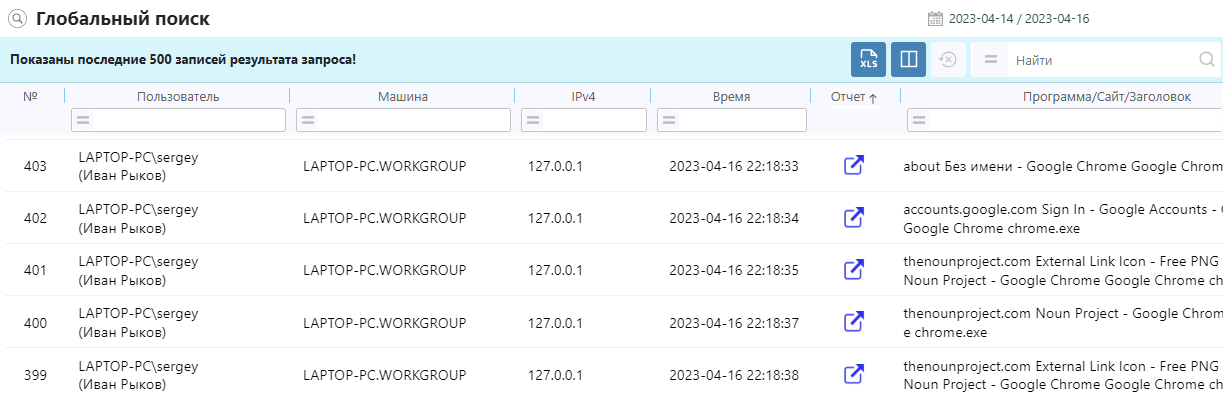Click the calendar icon beside date range
The image size is (1232, 405).
pos(936,18)
